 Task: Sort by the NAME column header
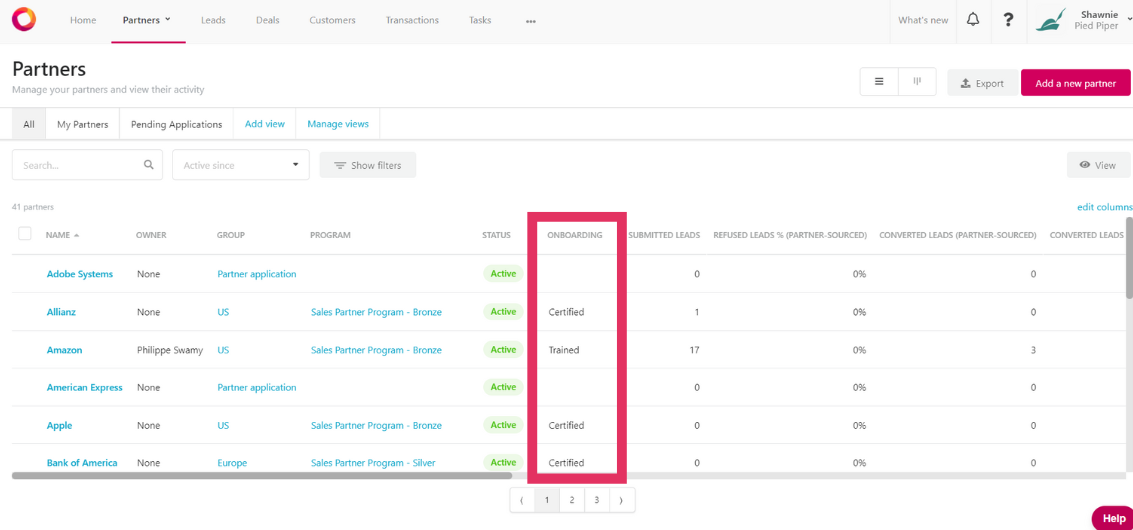[62, 235]
